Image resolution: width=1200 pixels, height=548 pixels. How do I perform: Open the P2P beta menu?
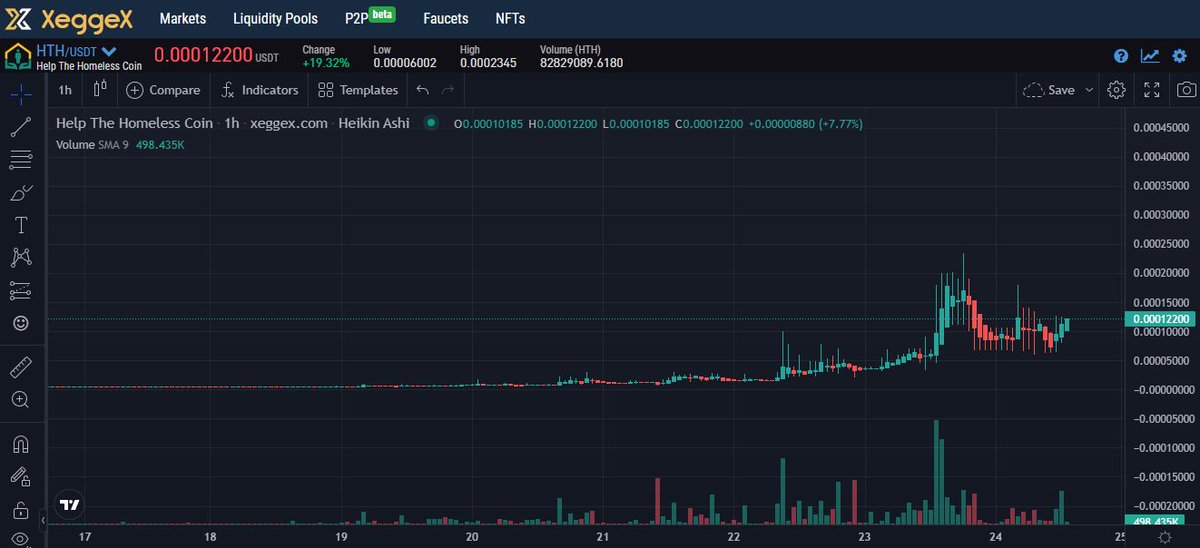tap(370, 17)
